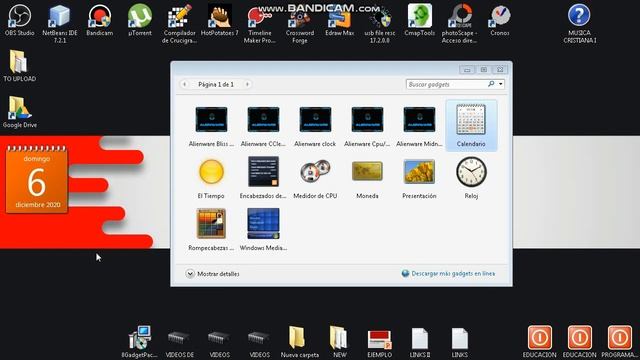Choose the Rompecabezas puzzle gadget
The height and width of the screenshot is (360, 640).
click(x=211, y=229)
